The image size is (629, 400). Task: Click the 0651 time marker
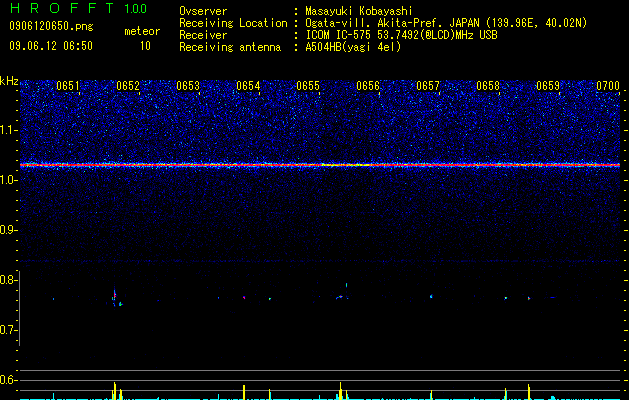click(68, 86)
